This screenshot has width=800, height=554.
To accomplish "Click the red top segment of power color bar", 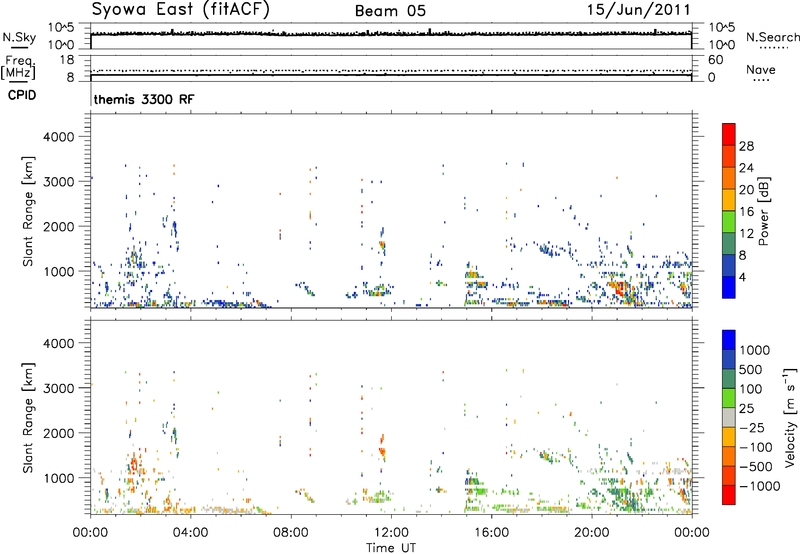I will pyautogui.click(x=729, y=134).
